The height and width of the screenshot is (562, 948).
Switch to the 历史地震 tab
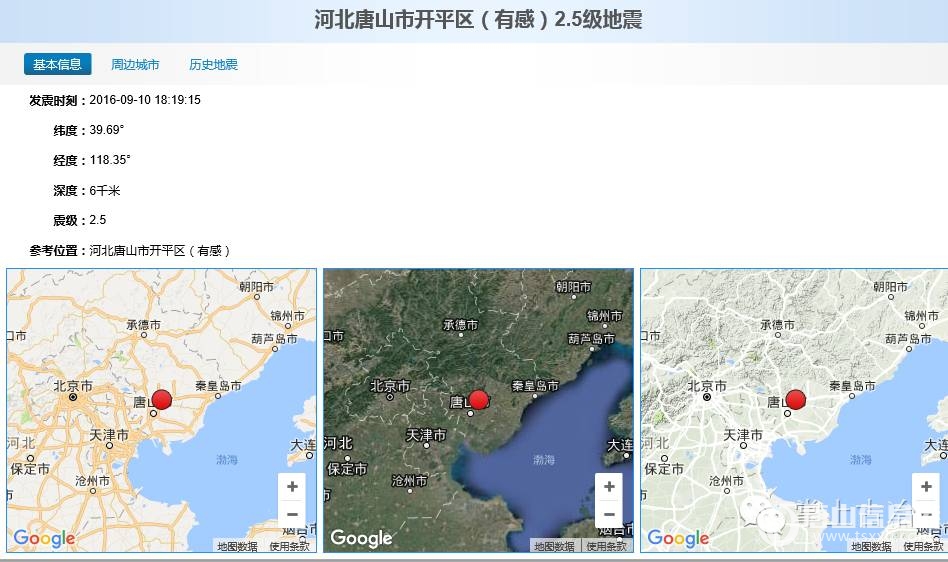tap(213, 65)
